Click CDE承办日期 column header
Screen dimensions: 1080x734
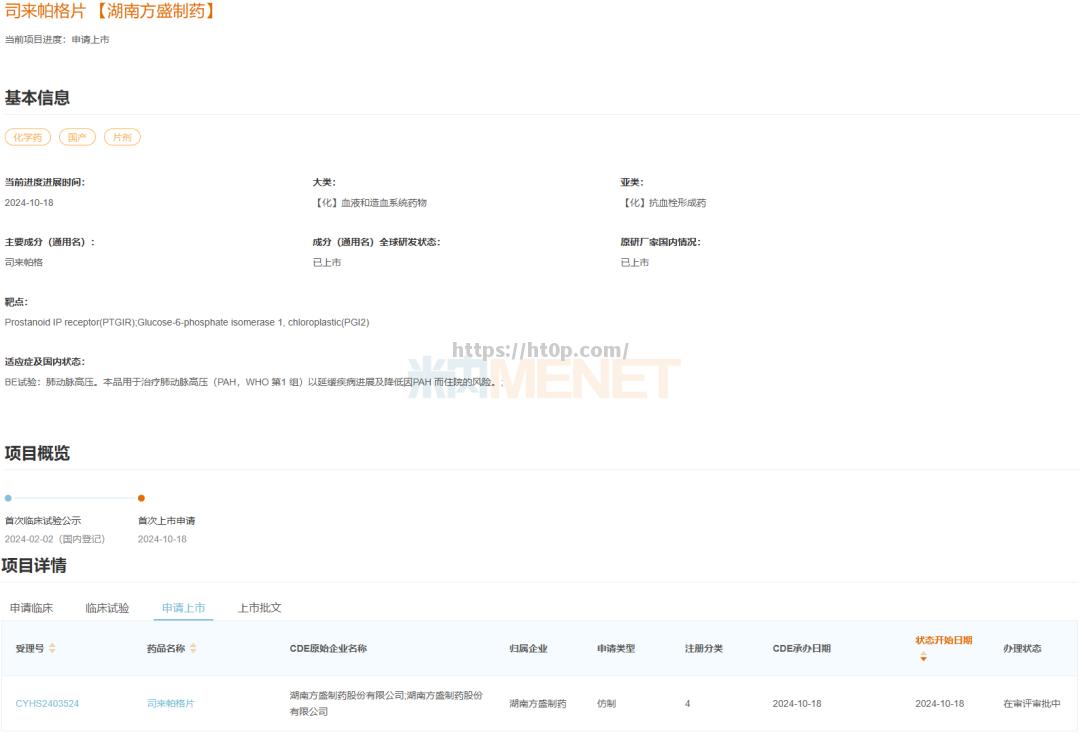[x=802, y=649]
